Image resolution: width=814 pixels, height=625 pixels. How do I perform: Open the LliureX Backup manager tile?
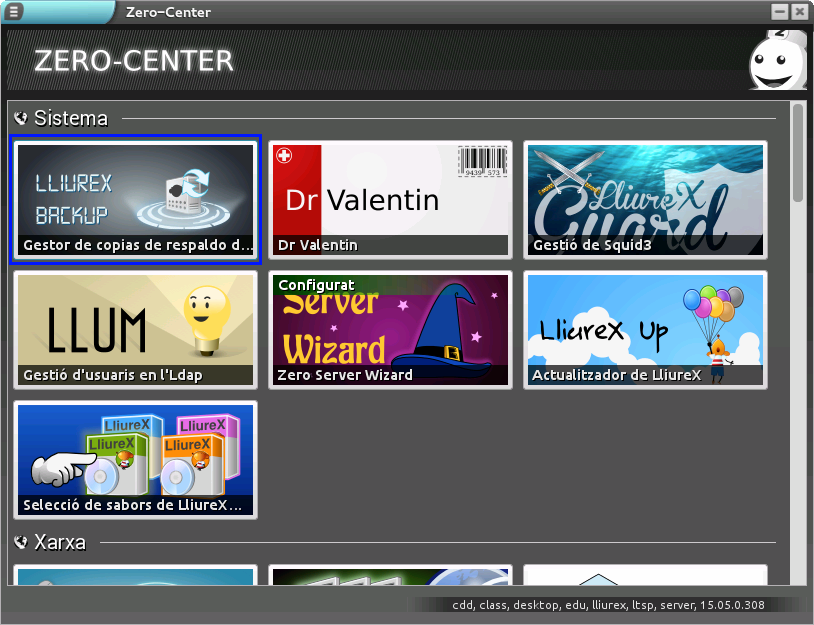(x=136, y=199)
